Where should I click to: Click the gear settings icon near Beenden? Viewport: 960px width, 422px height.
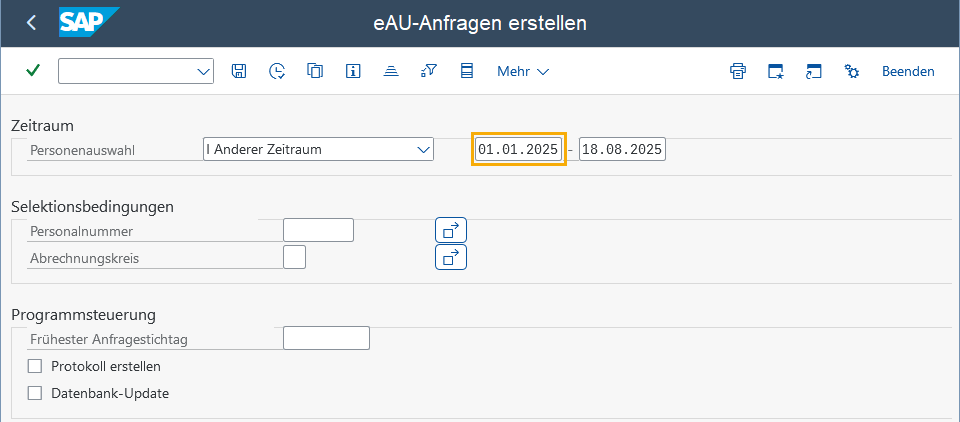[x=852, y=71]
